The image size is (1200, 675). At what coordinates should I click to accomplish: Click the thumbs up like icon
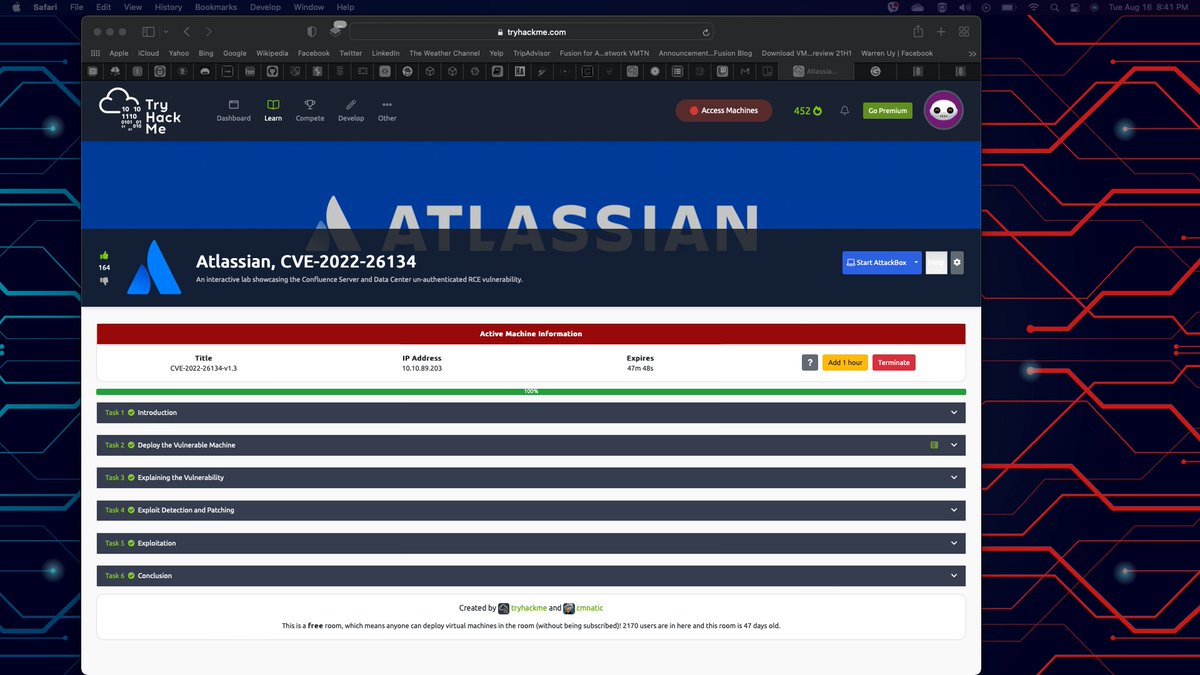104,256
